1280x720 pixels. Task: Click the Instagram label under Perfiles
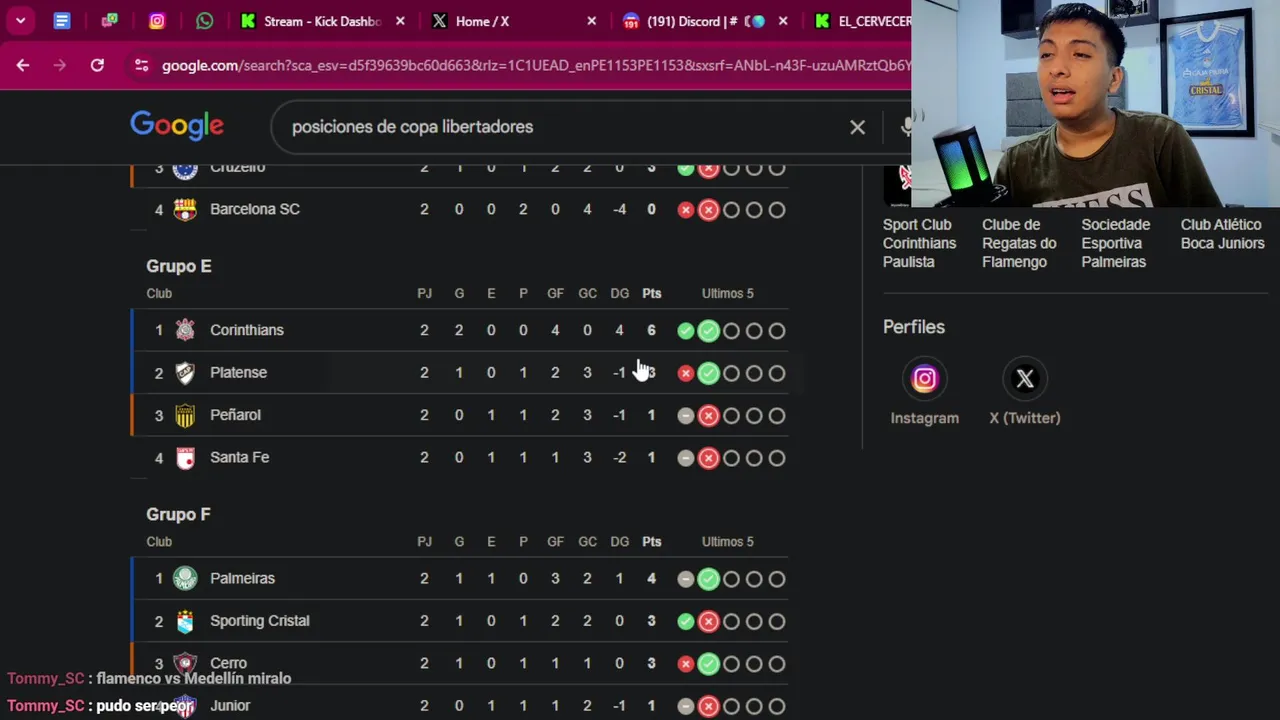pos(924,418)
